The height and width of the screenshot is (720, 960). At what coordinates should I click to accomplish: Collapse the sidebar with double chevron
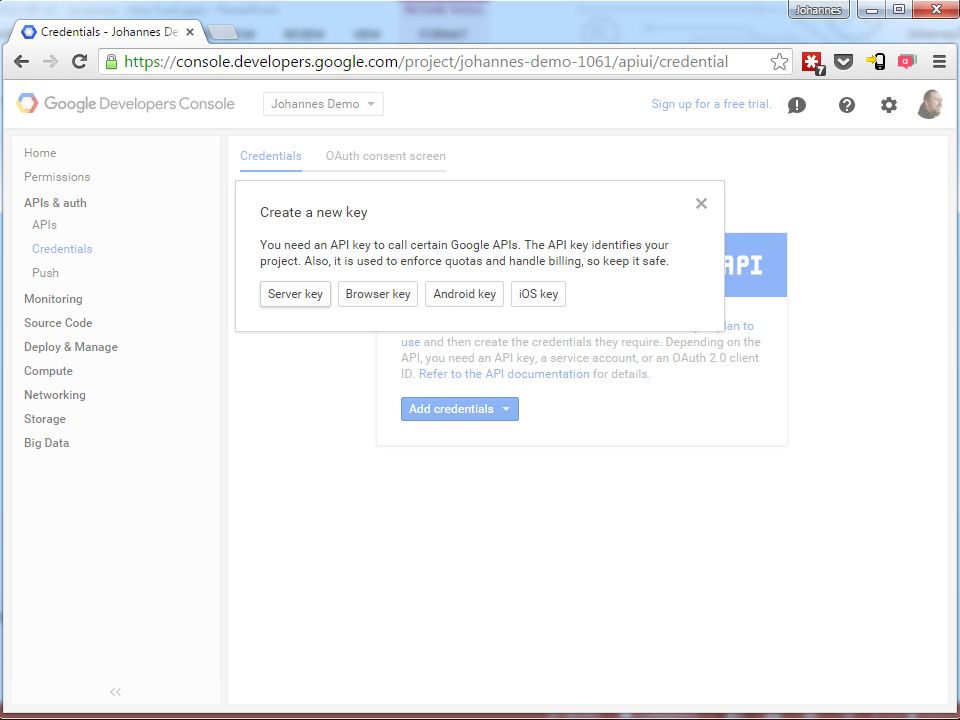click(x=115, y=692)
